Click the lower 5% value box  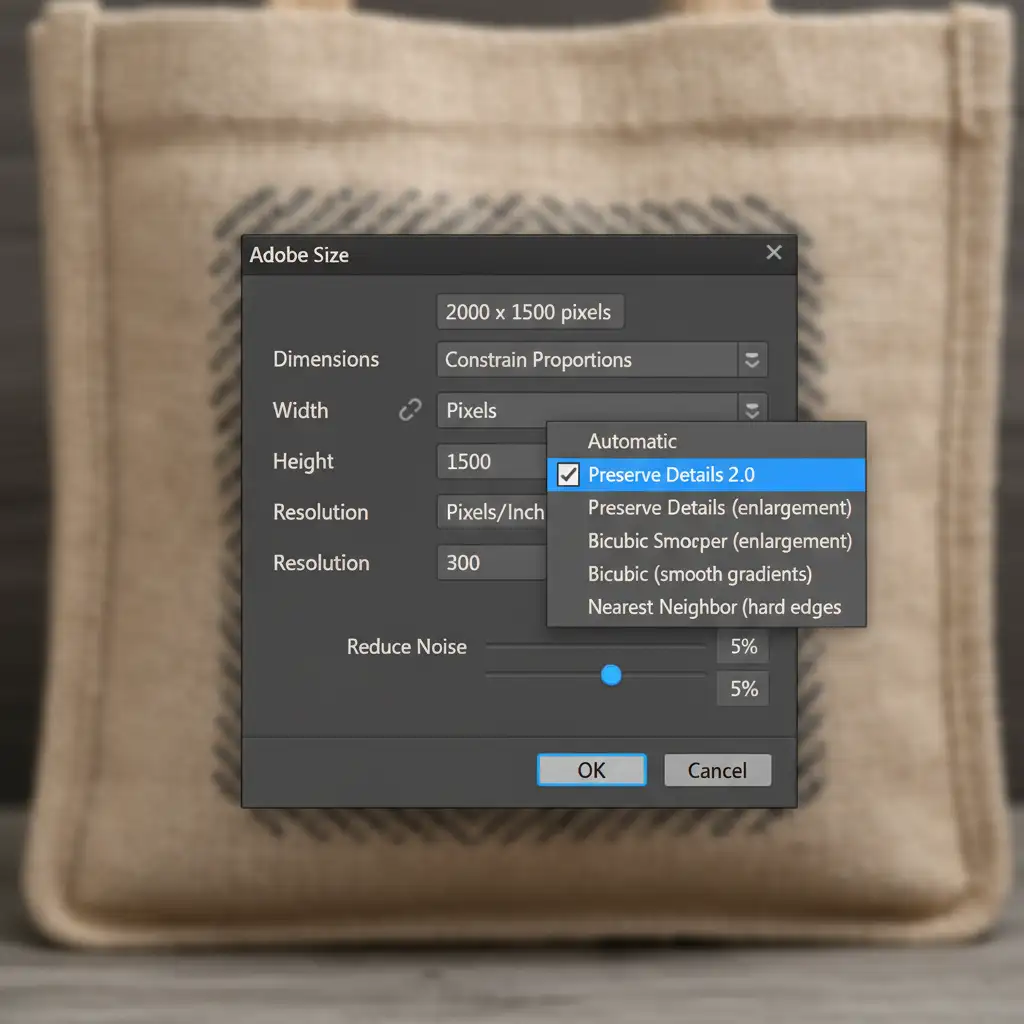[743, 689]
